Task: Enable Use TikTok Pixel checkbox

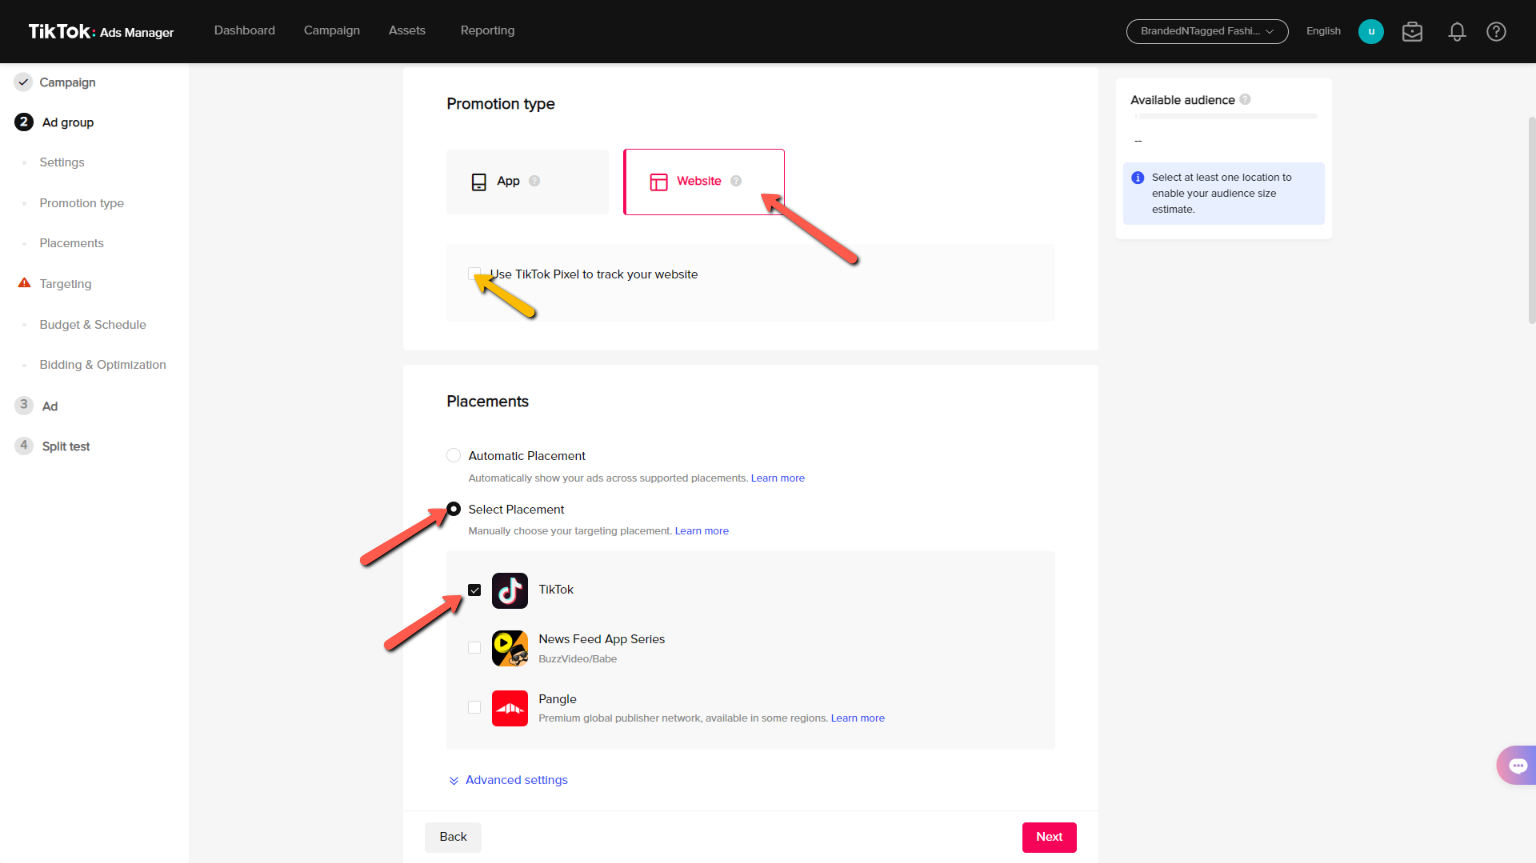Action: (474, 273)
